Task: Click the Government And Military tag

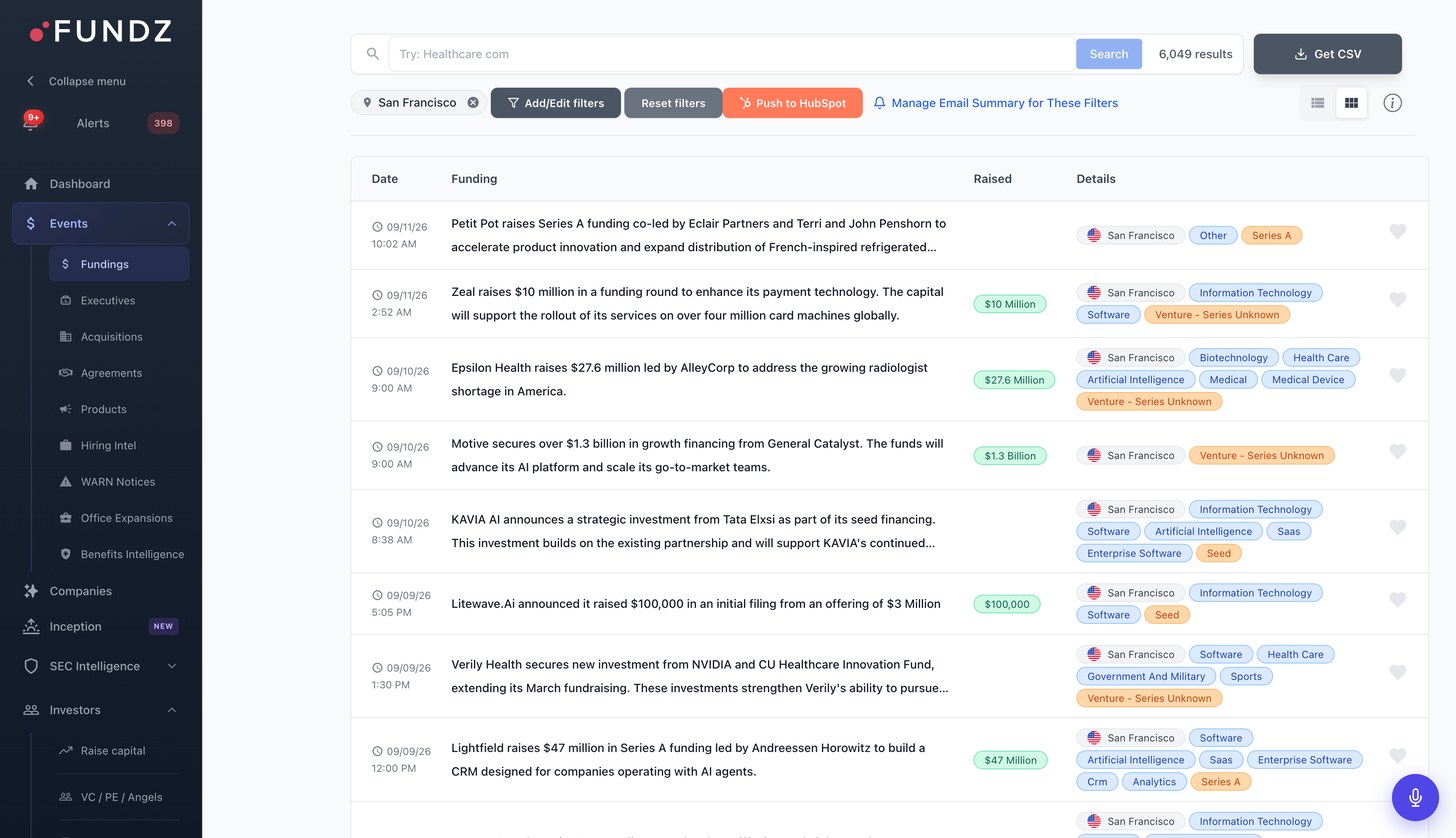Action: coord(1146,677)
